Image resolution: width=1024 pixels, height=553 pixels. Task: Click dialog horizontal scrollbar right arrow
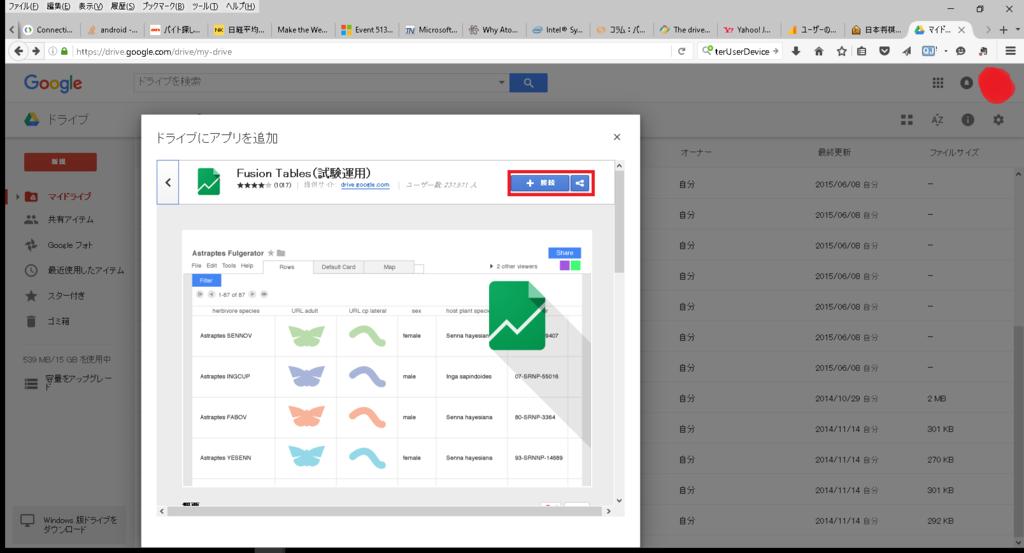click(x=608, y=511)
